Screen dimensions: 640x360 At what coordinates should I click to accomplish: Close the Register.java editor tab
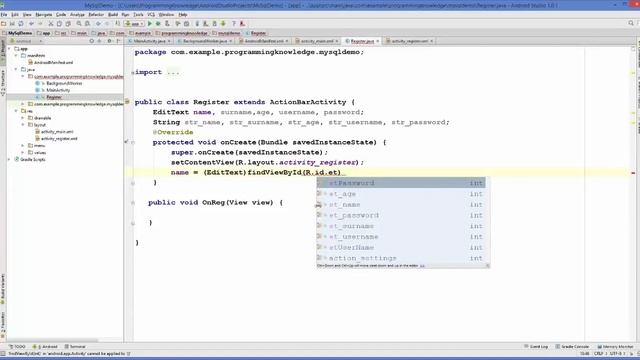coord(378,41)
